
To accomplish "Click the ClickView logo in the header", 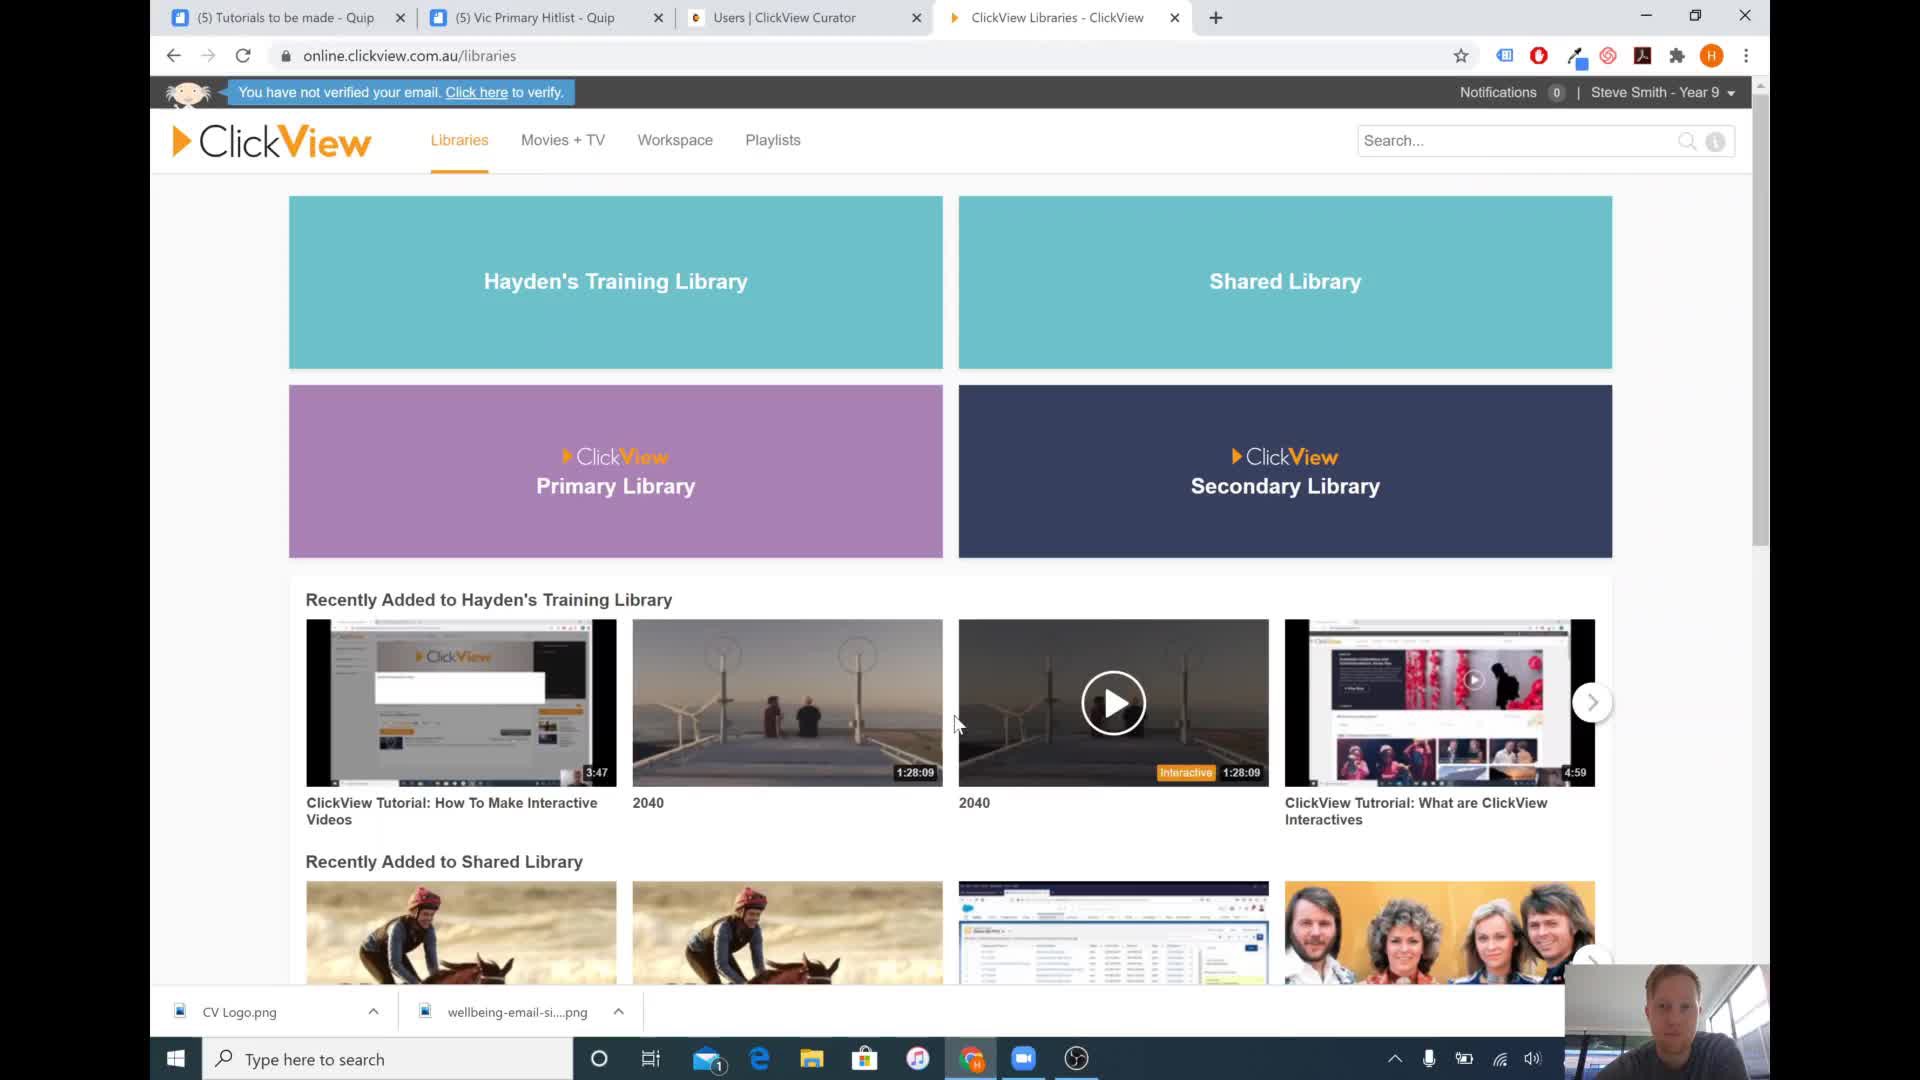I will [271, 141].
